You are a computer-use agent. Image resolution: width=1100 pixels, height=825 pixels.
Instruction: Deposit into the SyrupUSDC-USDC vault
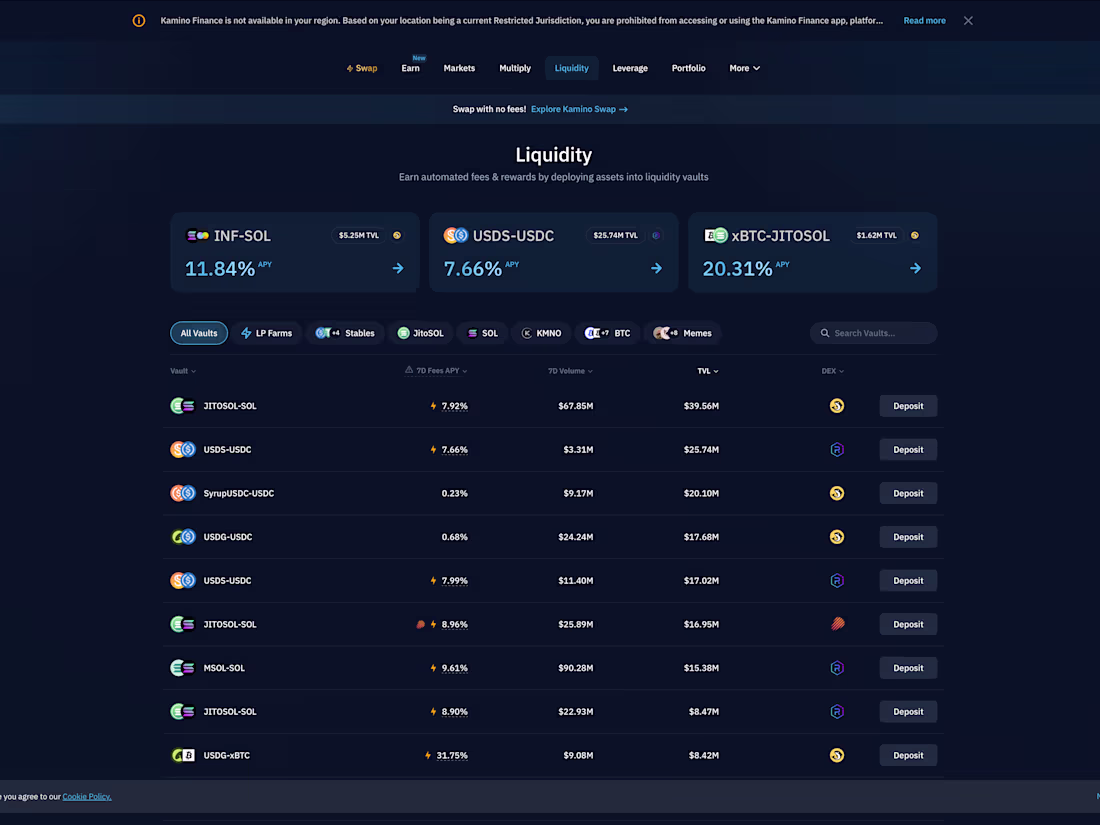tap(908, 493)
